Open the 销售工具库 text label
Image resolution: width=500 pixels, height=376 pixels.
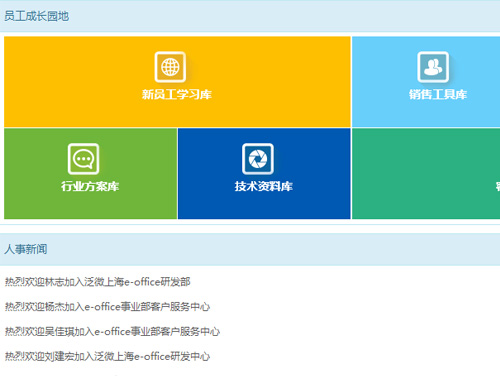click(438, 94)
